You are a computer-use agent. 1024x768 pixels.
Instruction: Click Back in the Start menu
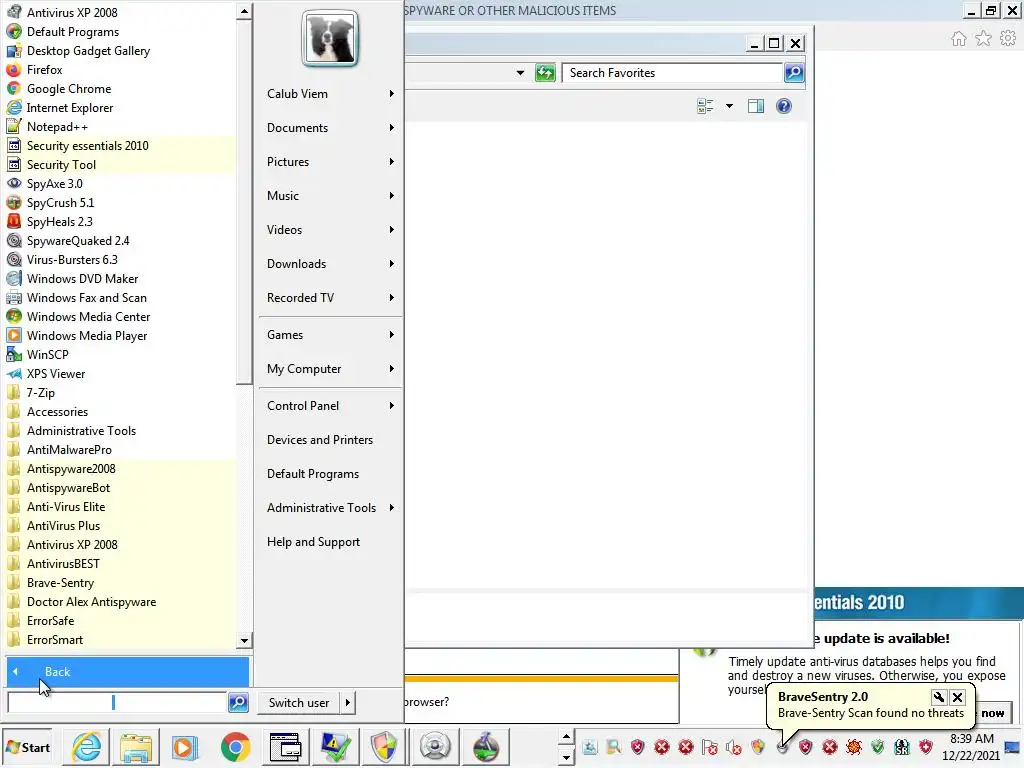[x=127, y=671]
